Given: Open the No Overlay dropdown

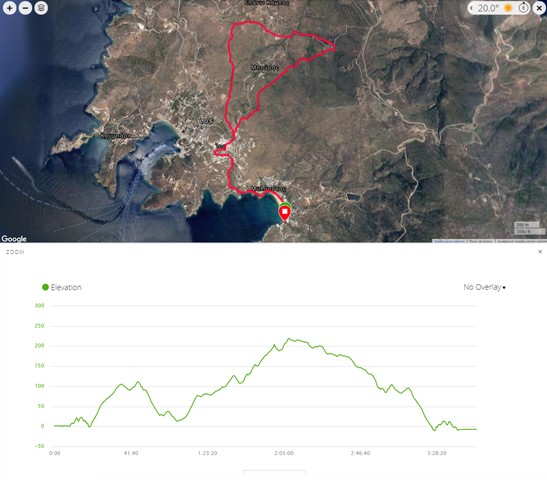Looking at the screenshot, I should (485, 287).
